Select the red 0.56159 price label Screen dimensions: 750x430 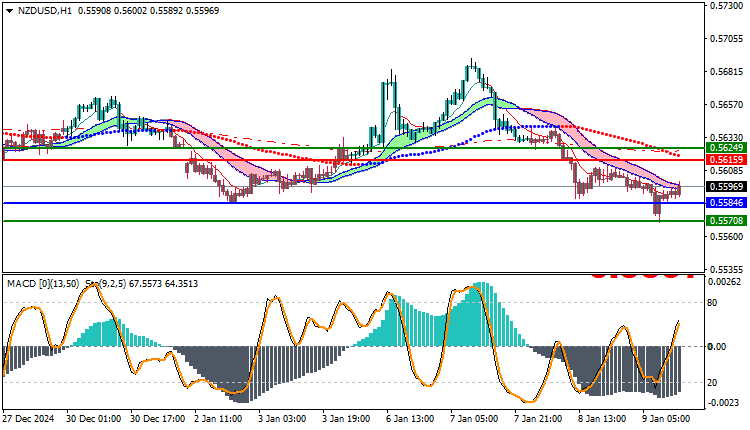(727, 160)
